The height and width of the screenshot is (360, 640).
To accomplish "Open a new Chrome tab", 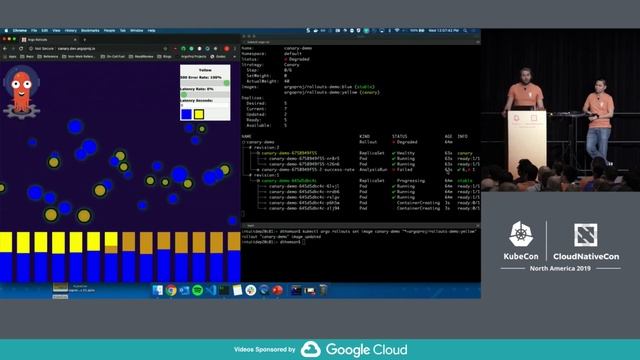I will 84,40.
